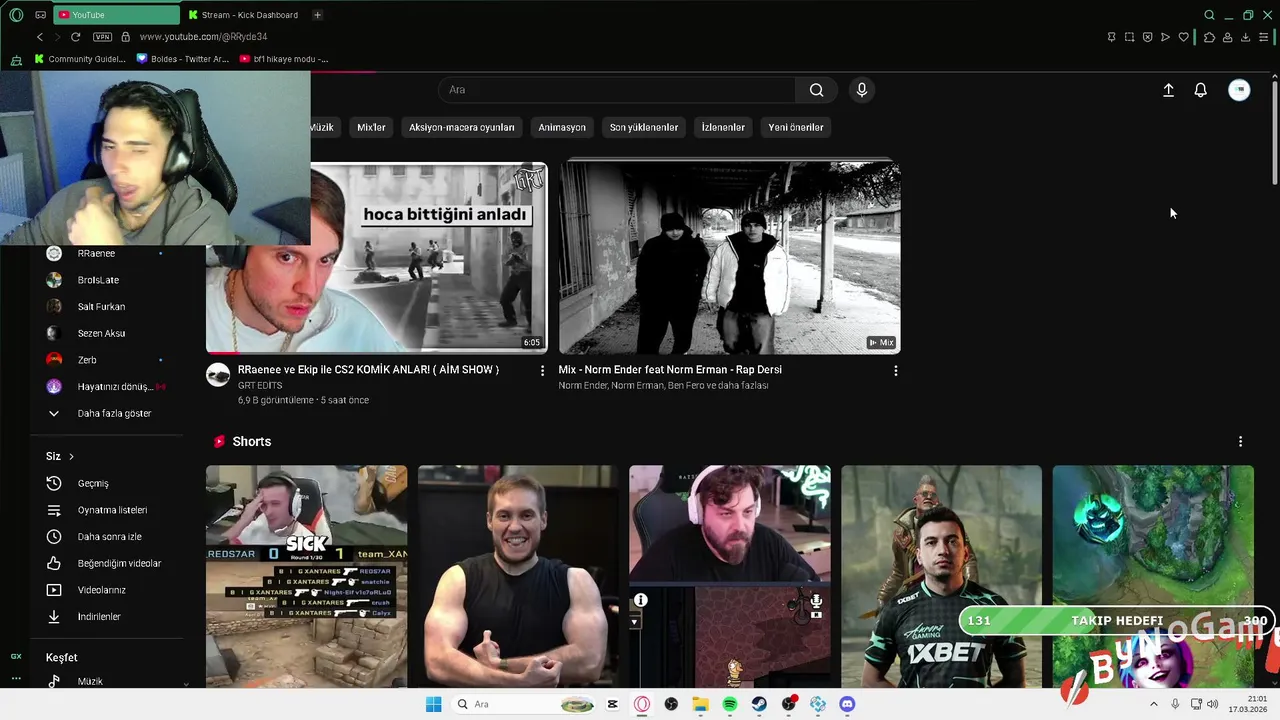Viewport: 1280px width, 720px height.
Task: Open options menu for RRaenee CS2 video
Action: [543, 371]
